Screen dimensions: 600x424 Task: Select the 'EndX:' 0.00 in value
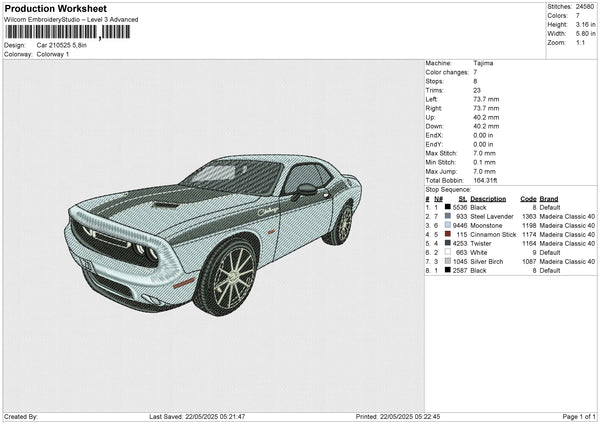tap(483, 135)
